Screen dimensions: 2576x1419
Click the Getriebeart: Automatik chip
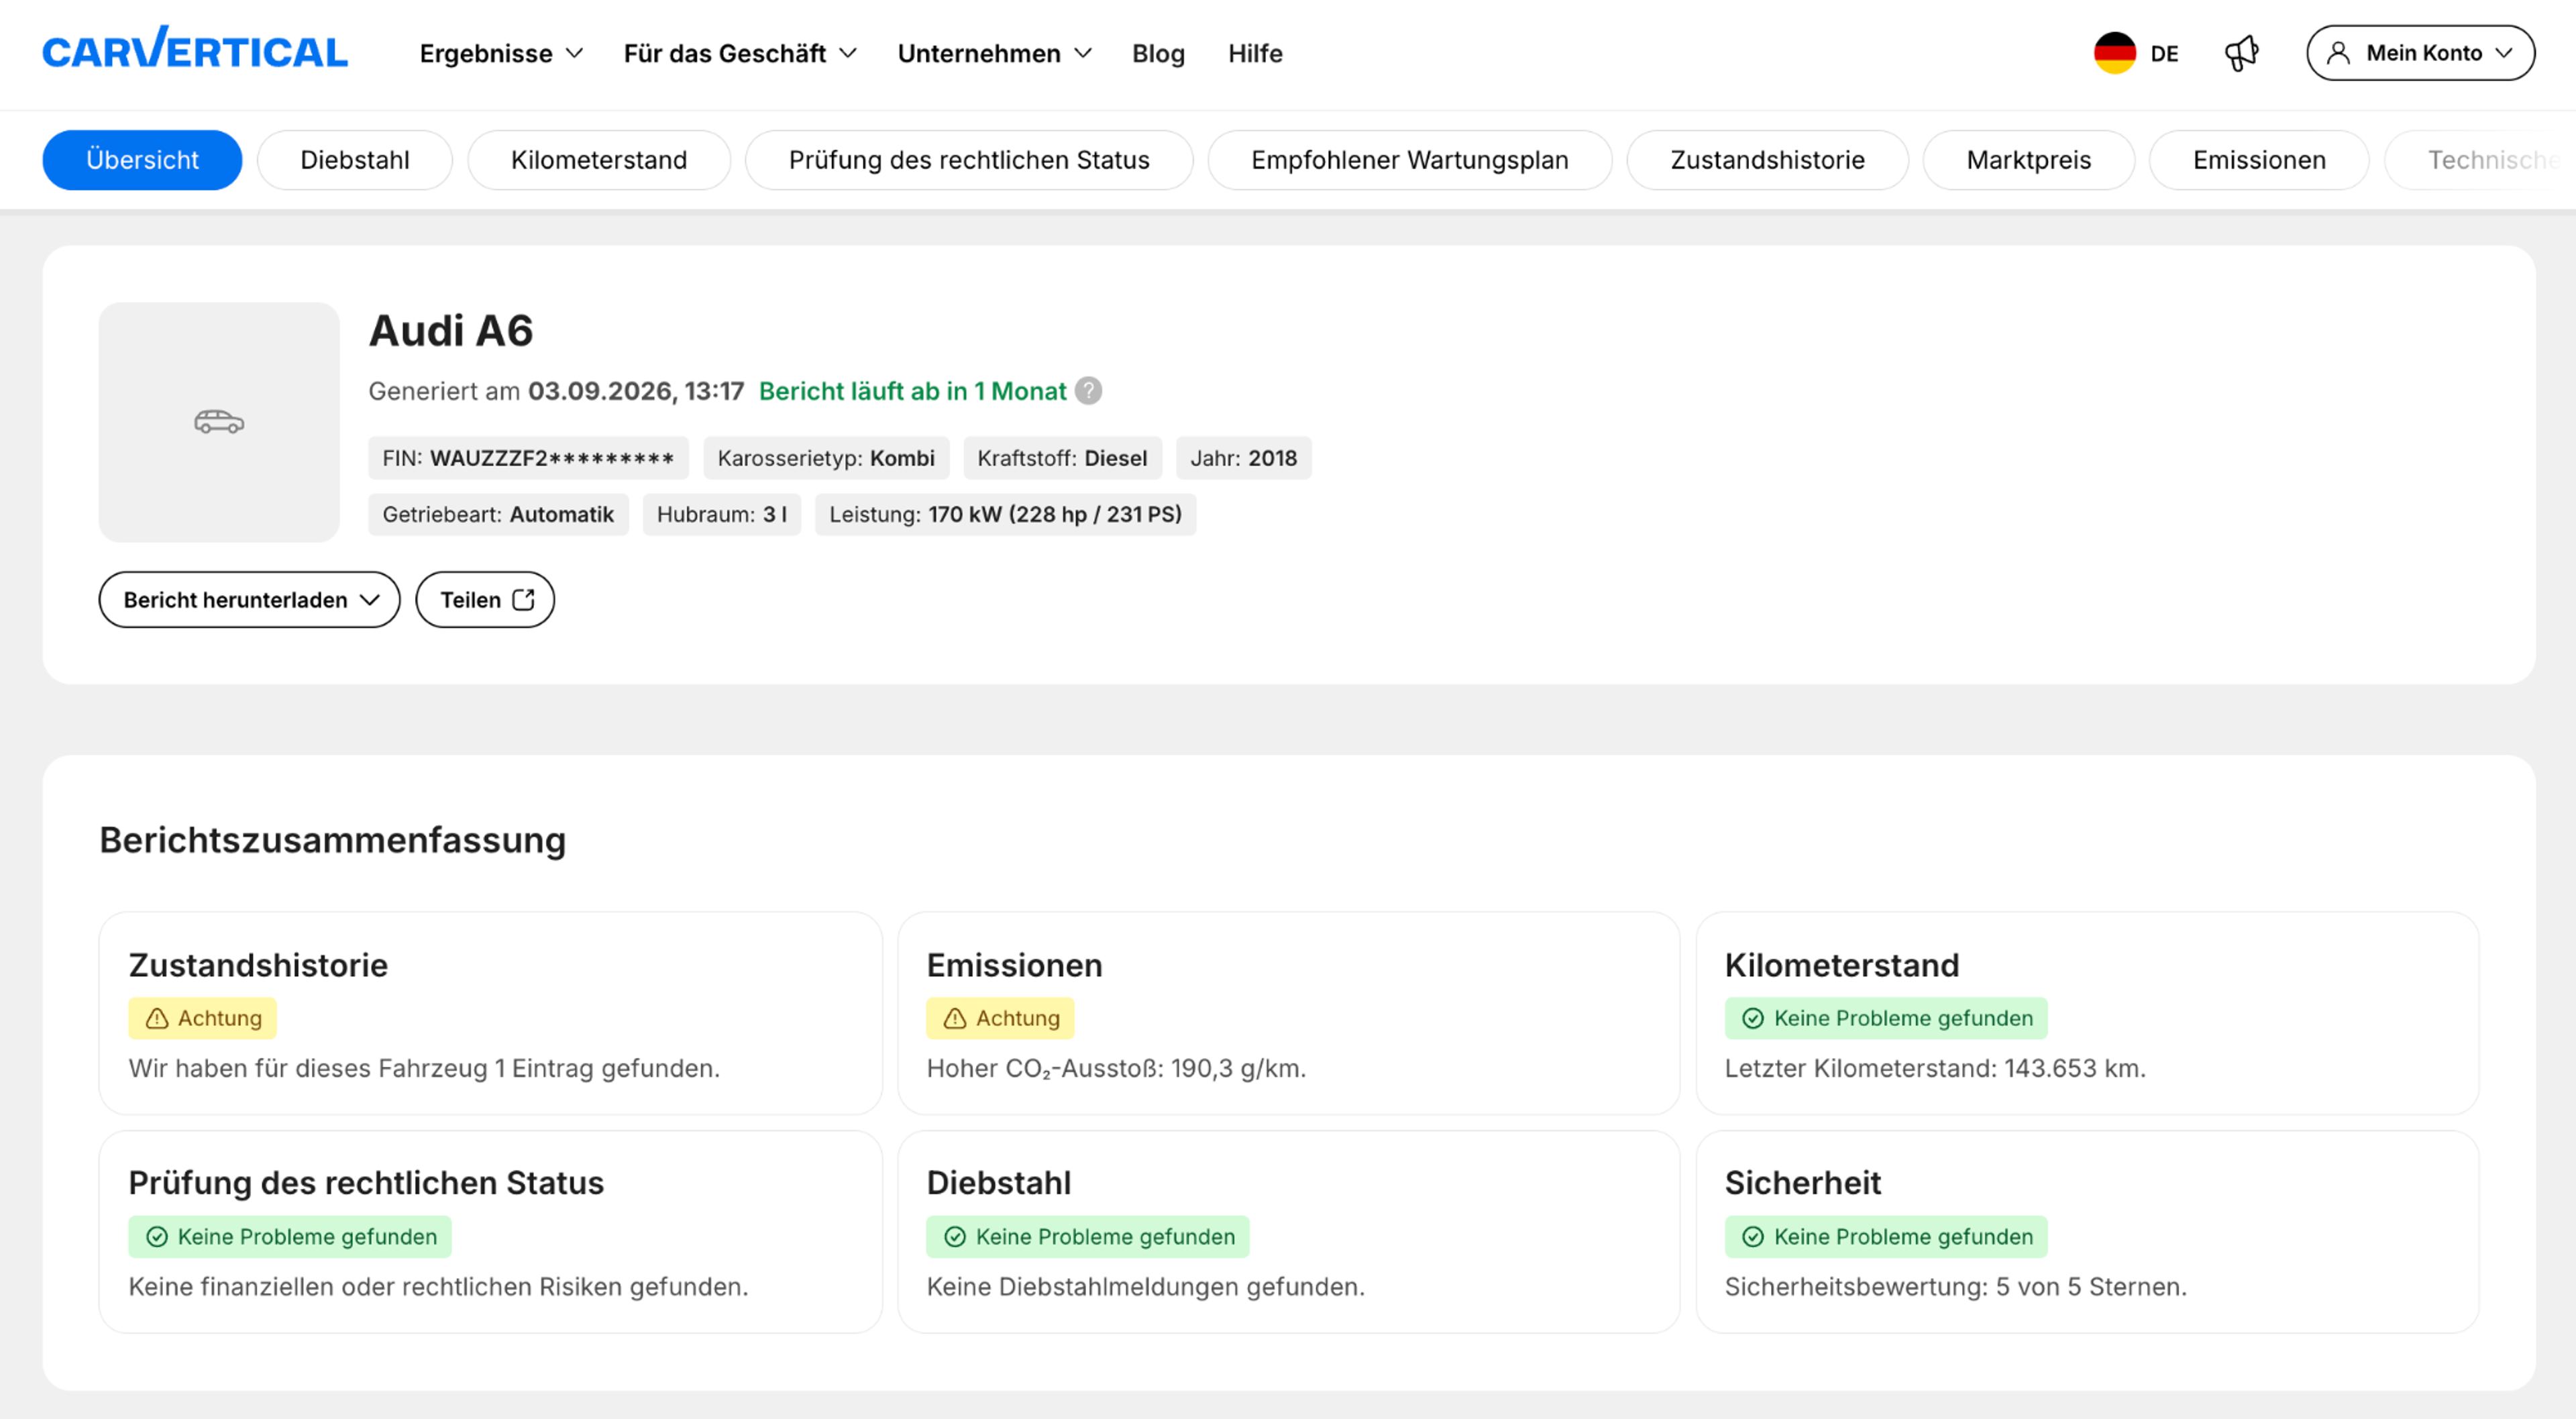point(498,514)
